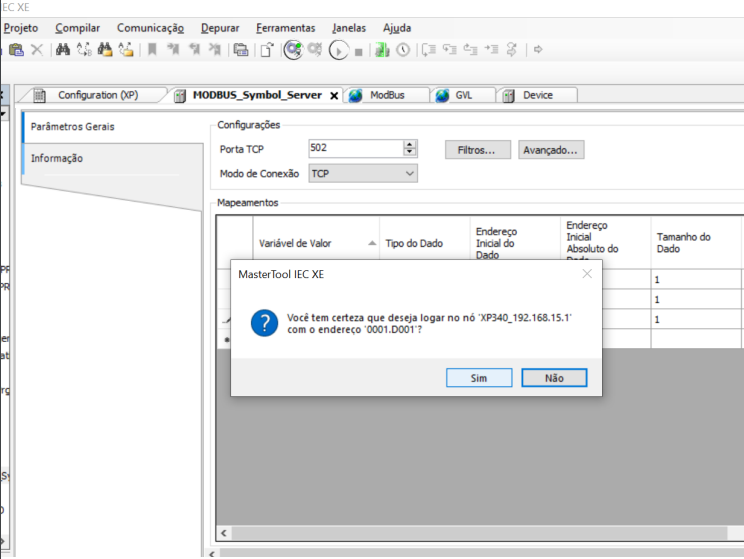Select the Informação side tab
The height and width of the screenshot is (559, 744).
[57, 158]
